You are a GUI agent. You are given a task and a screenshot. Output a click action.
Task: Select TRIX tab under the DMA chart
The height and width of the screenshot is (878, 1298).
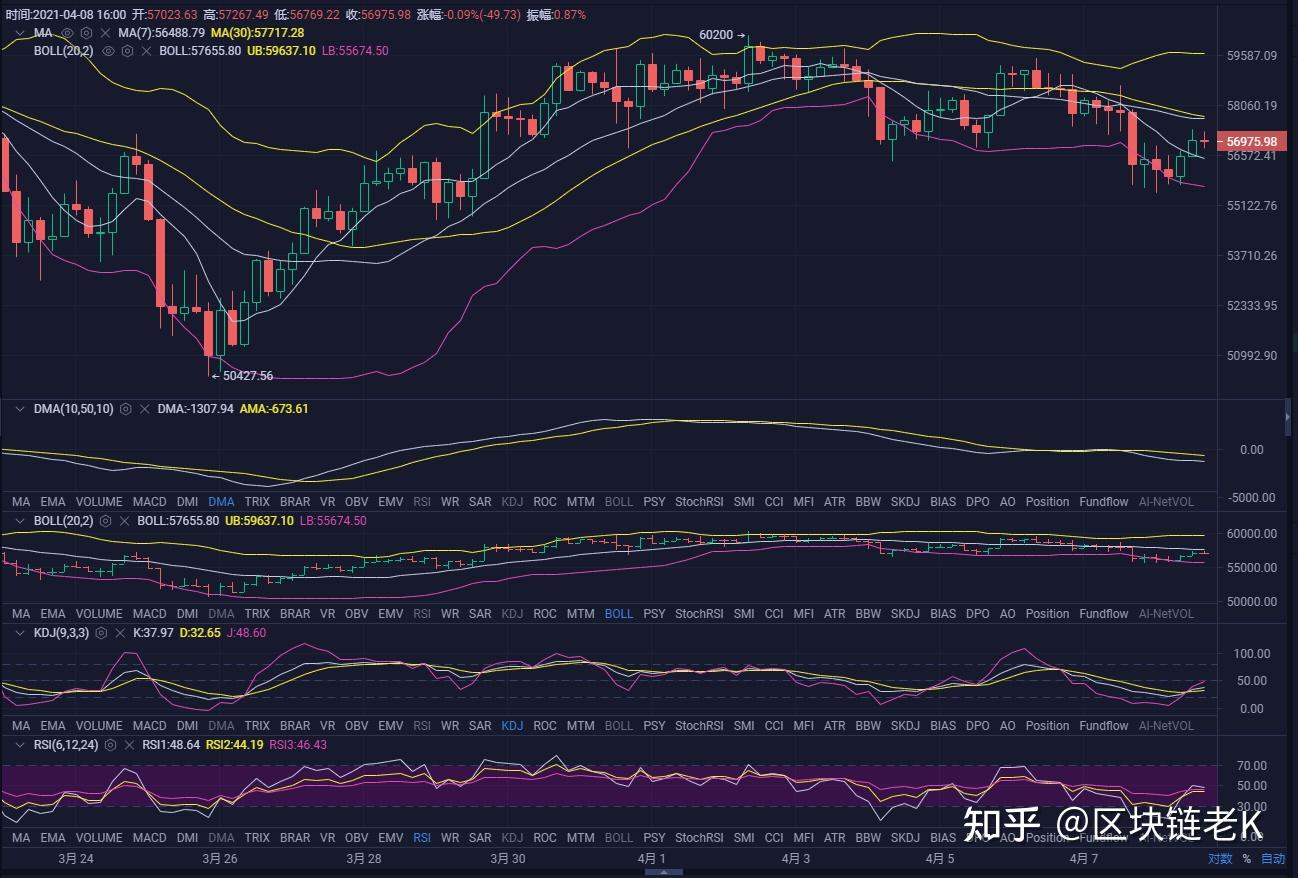[257, 502]
